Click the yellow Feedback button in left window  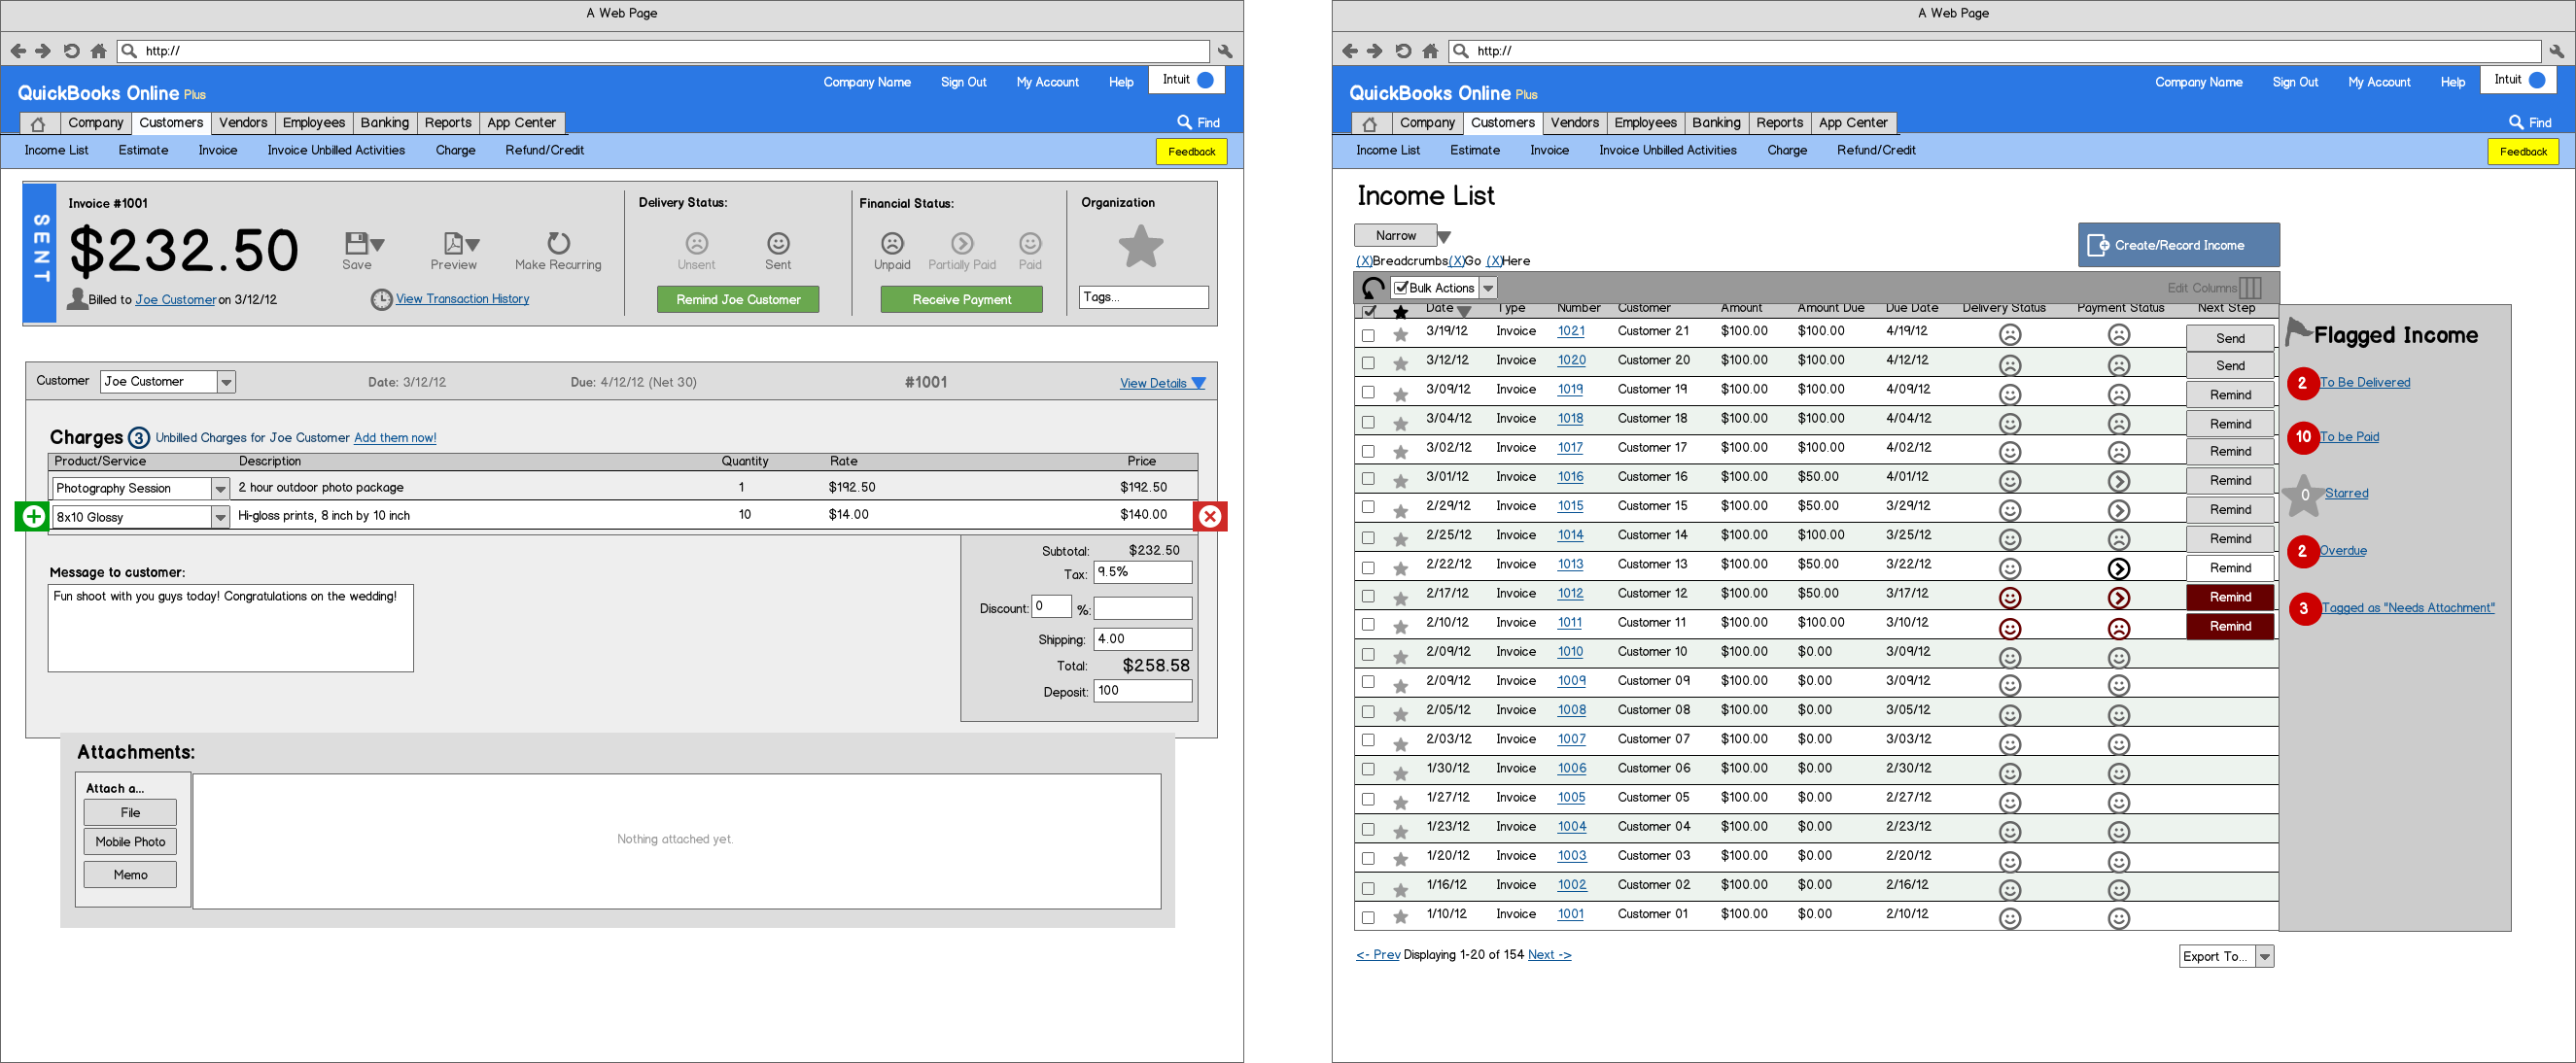pyautogui.click(x=1191, y=151)
